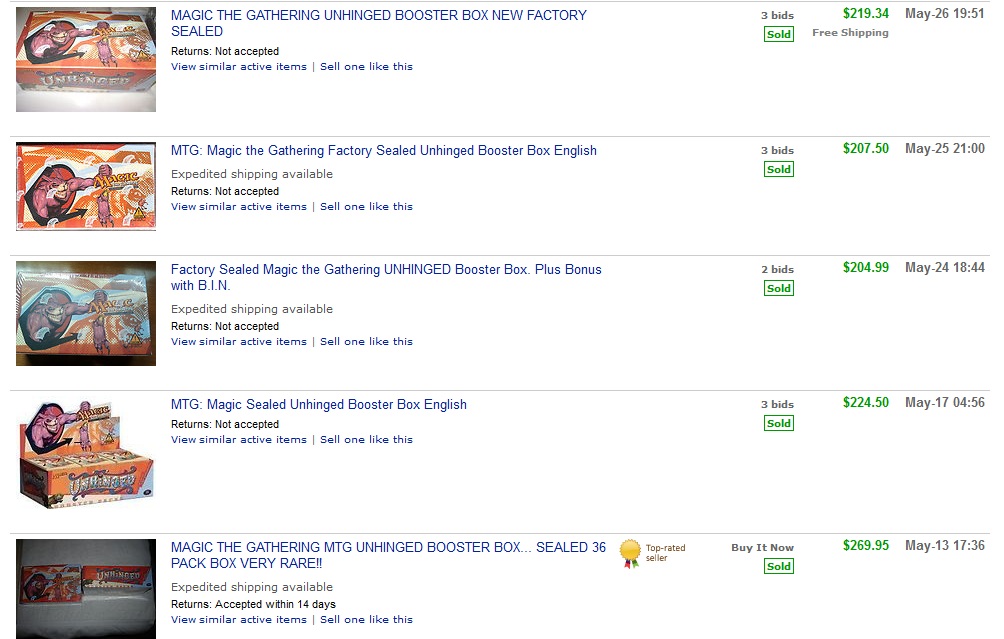Click the Sold badge below Buy It Now
The width and height of the screenshot is (1004, 639).
click(778, 566)
